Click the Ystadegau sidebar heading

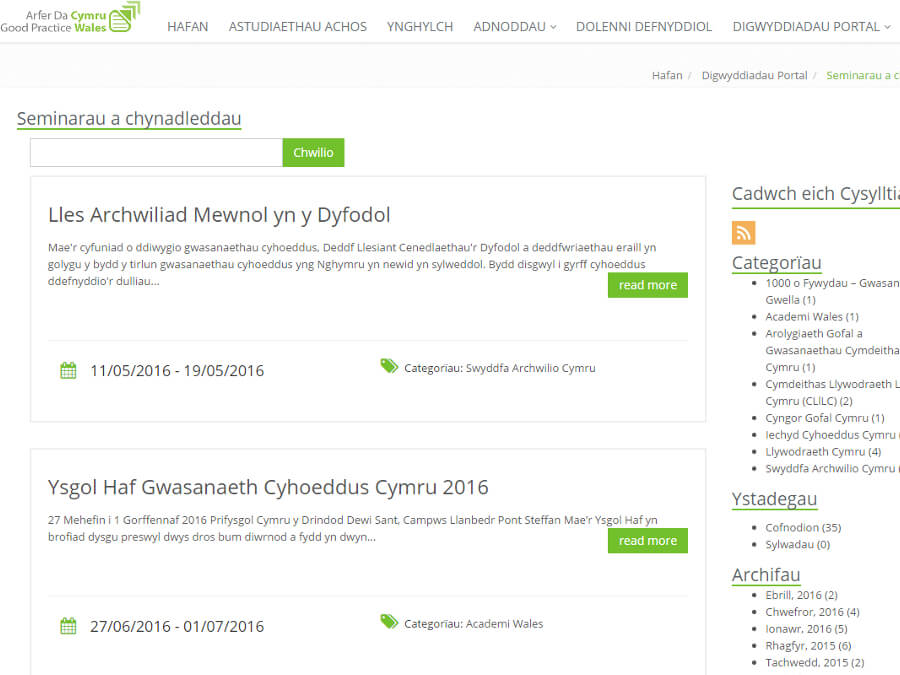pos(774,499)
